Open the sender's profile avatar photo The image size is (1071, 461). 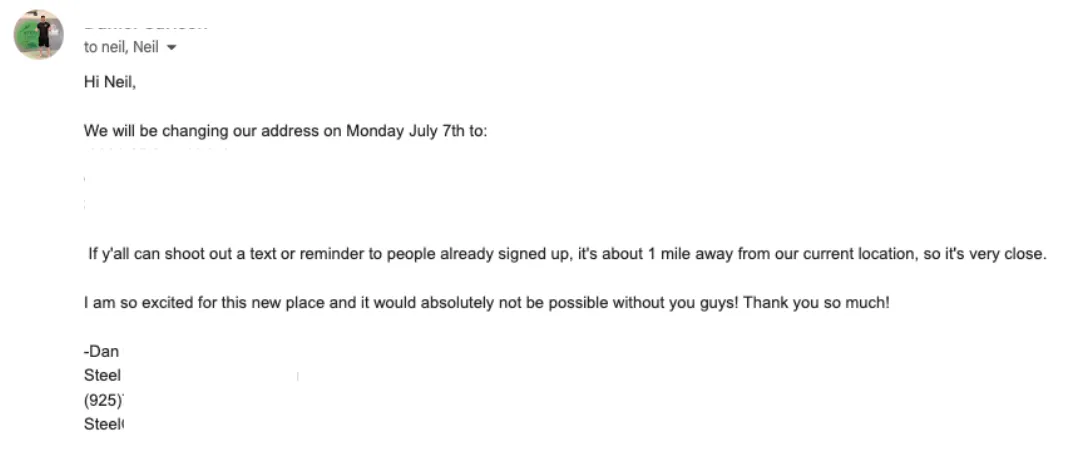[39, 34]
